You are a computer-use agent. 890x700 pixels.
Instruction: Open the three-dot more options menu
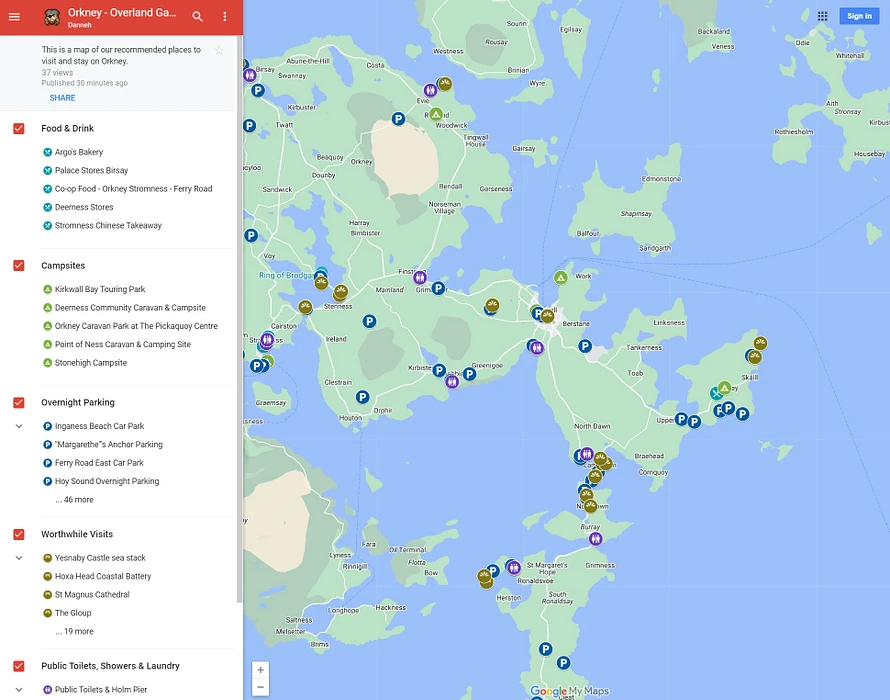225,16
